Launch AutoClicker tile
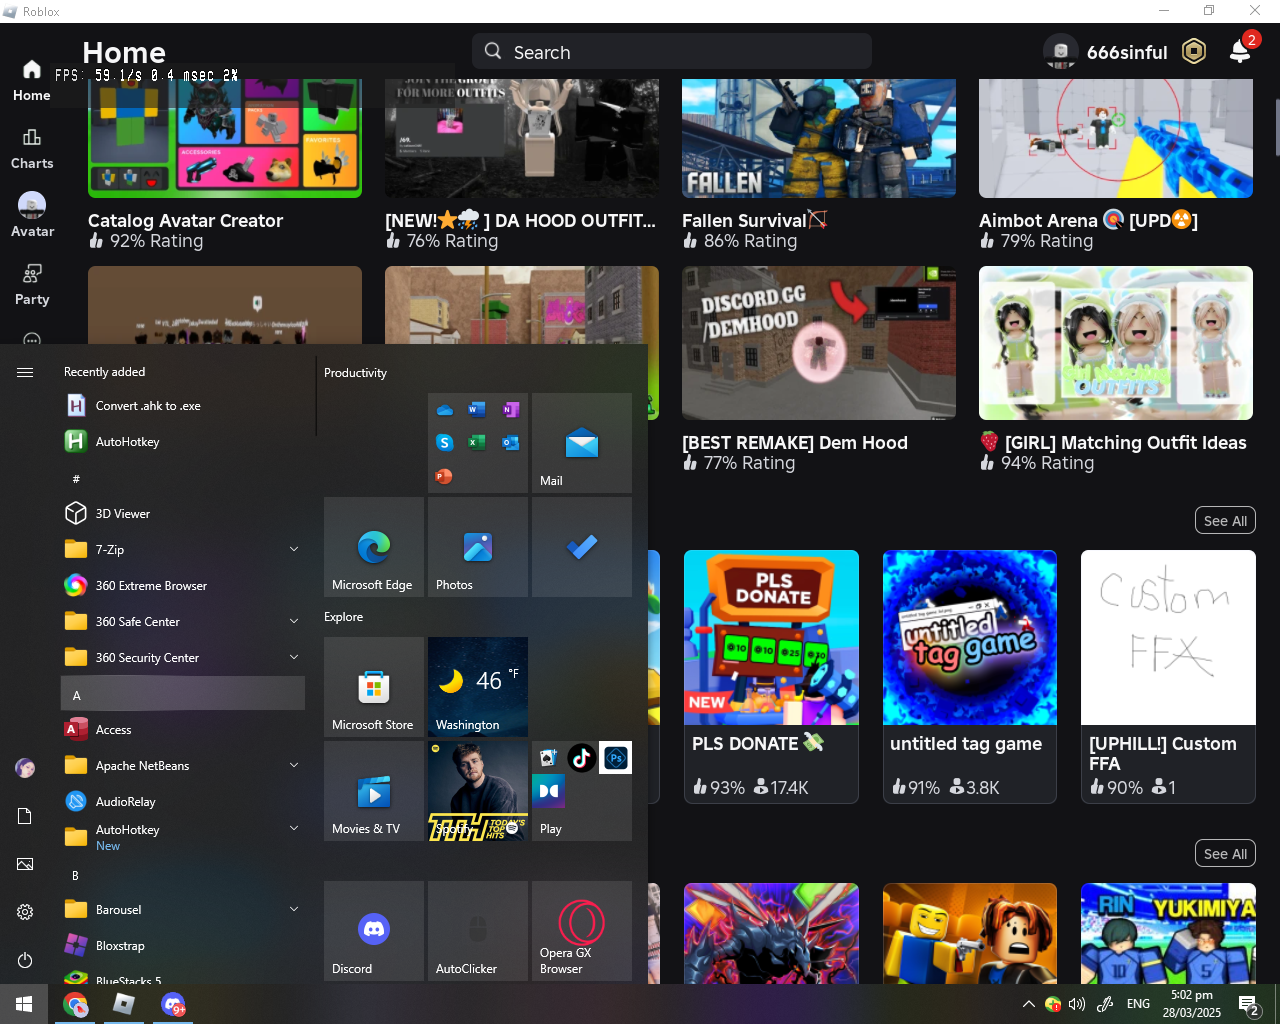This screenshot has width=1280, height=1024. point(478,931)
